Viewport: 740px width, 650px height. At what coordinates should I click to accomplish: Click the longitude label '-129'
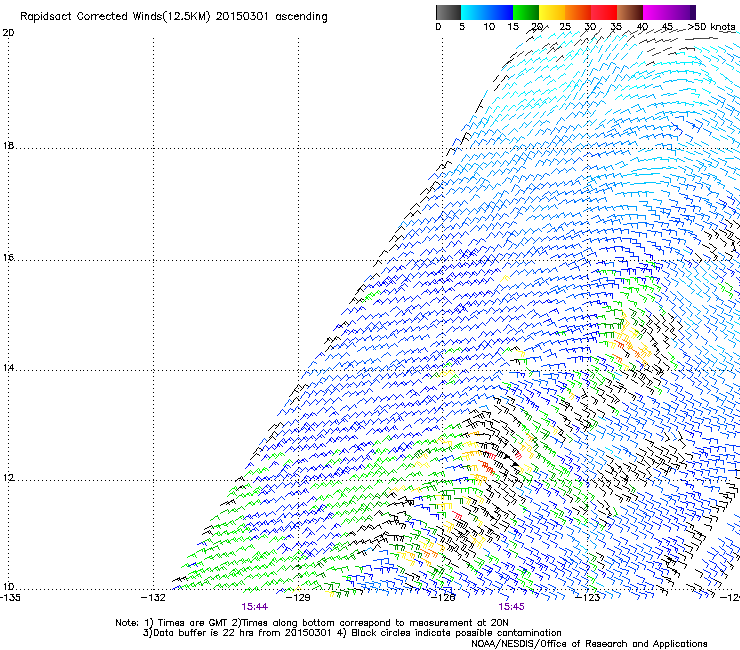(x=298, y=597)
